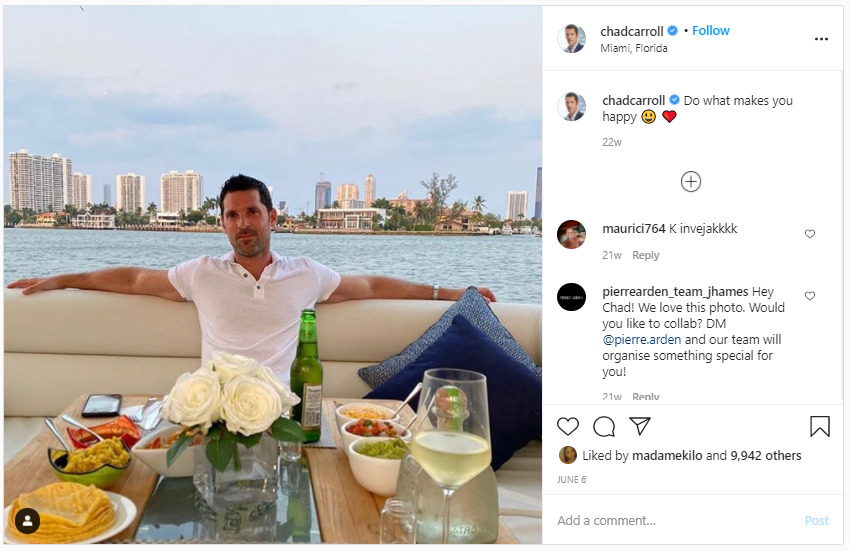
Task: Click the tagged people icon on photo
Action: 27,520
